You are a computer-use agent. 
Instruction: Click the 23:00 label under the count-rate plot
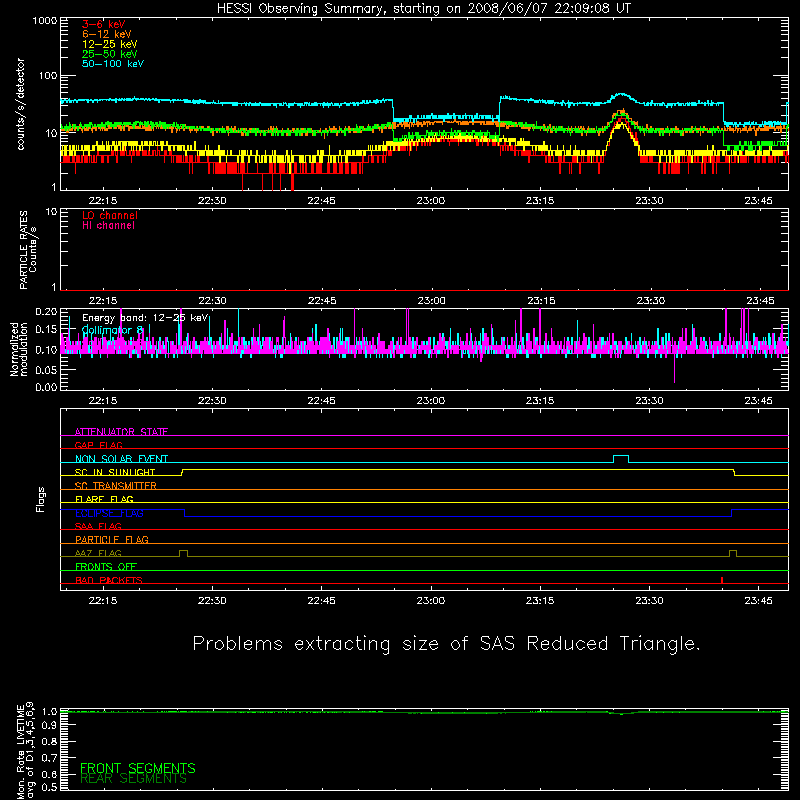431,201
